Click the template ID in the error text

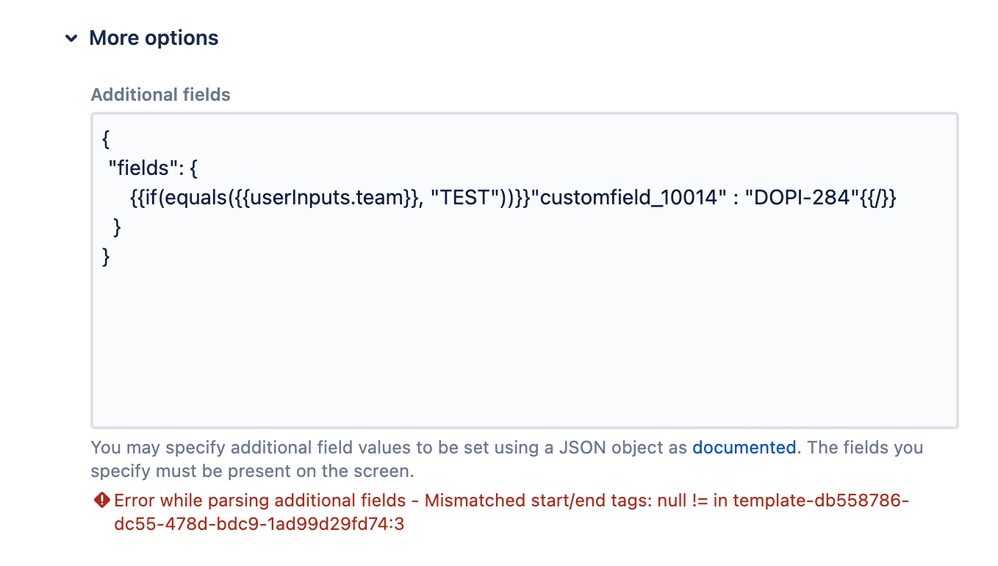[x=511, y=512]
